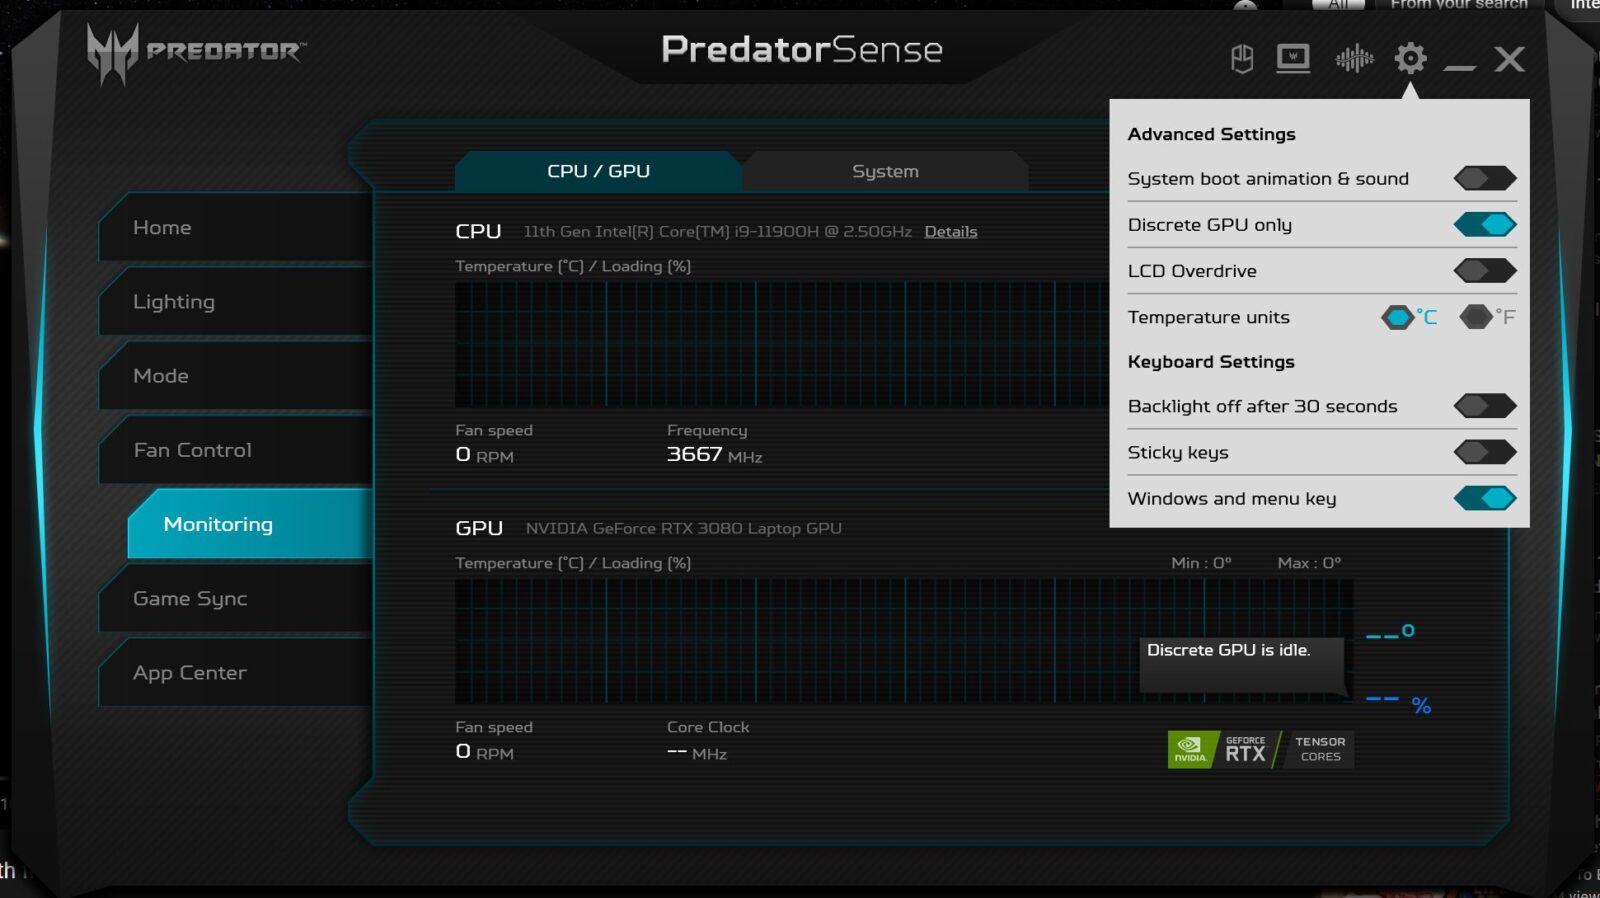Turn on LCD Overdrive
The height and width of the screenshot is (898, 1600).
(1485, 271)
